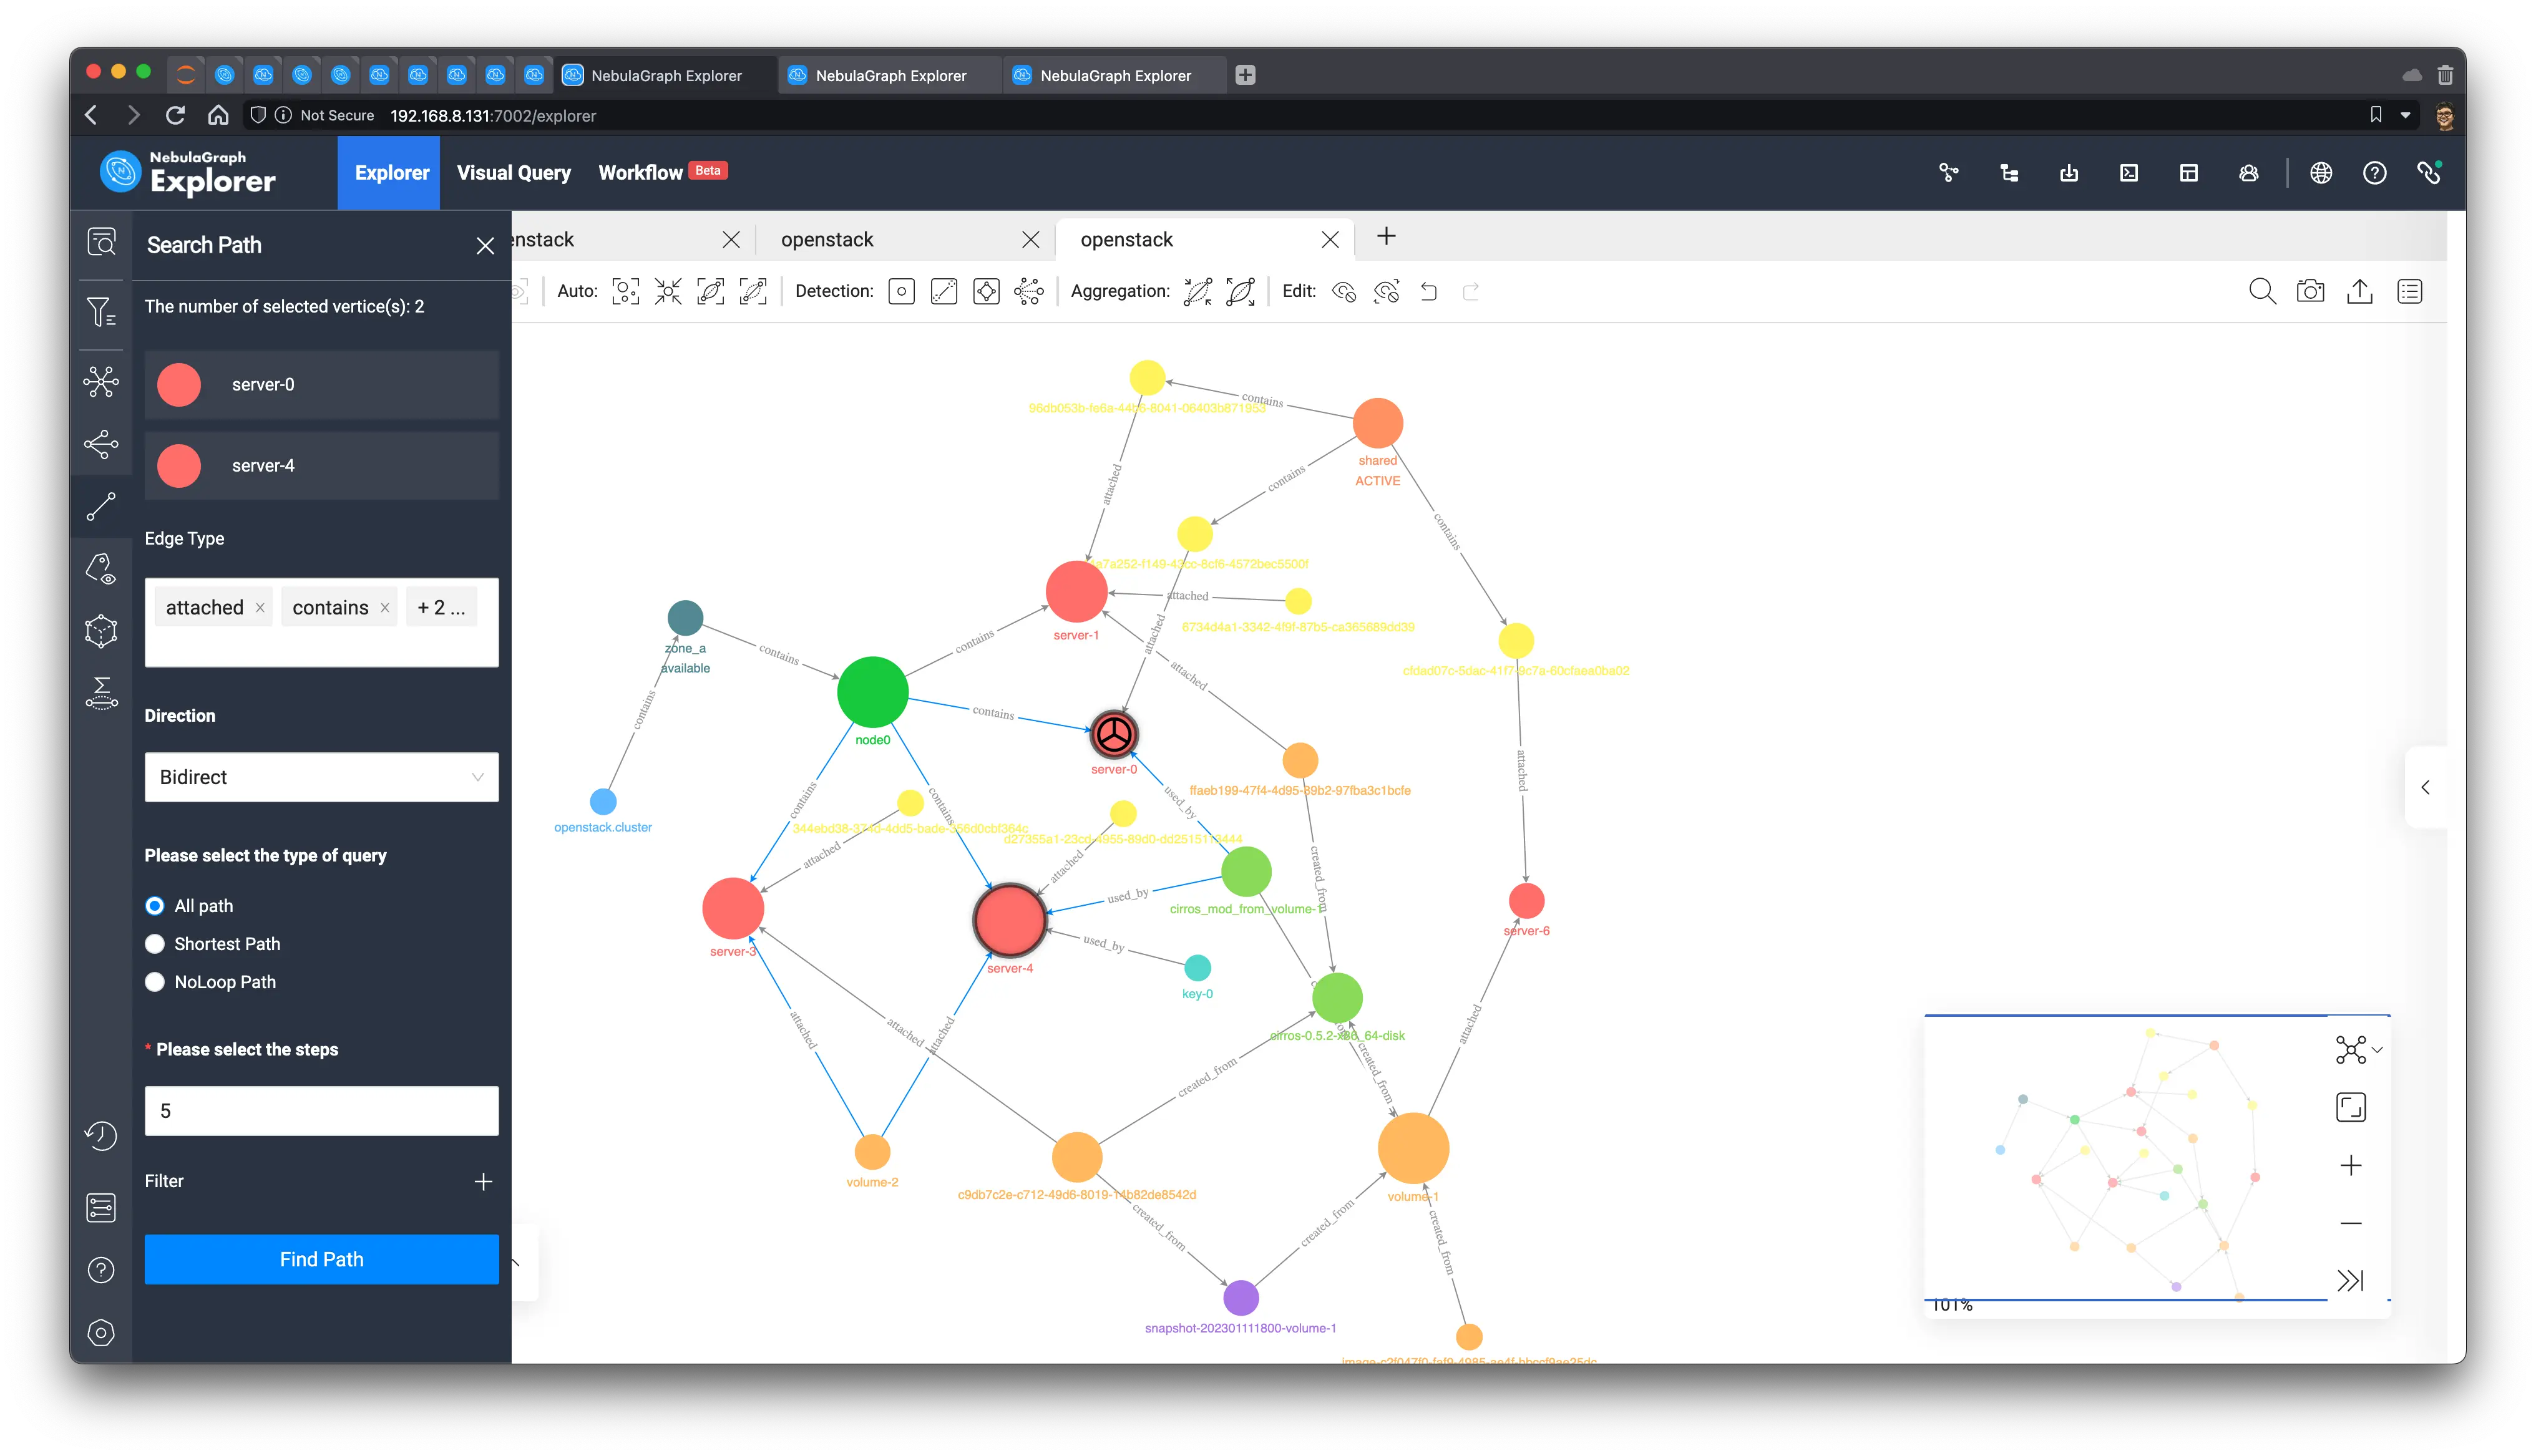Collapse the minimap with double arrow

2351,1281
